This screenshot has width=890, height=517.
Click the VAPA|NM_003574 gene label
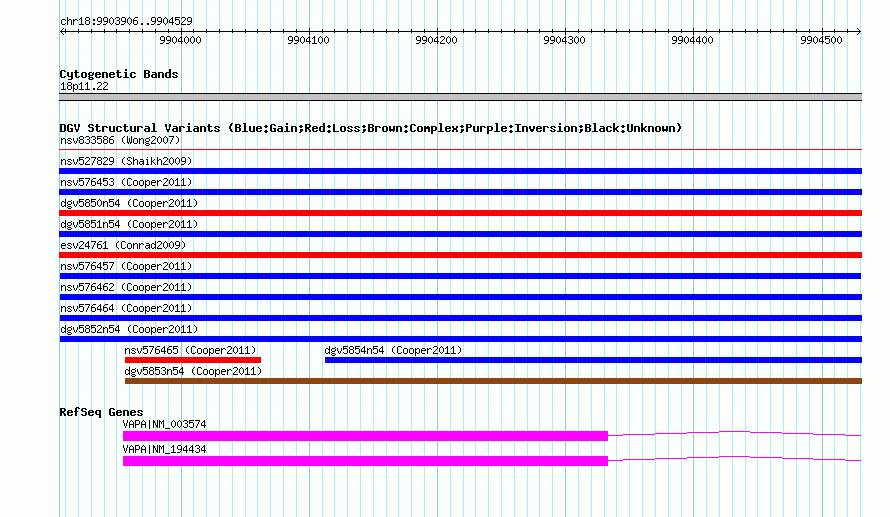point(165,424)
